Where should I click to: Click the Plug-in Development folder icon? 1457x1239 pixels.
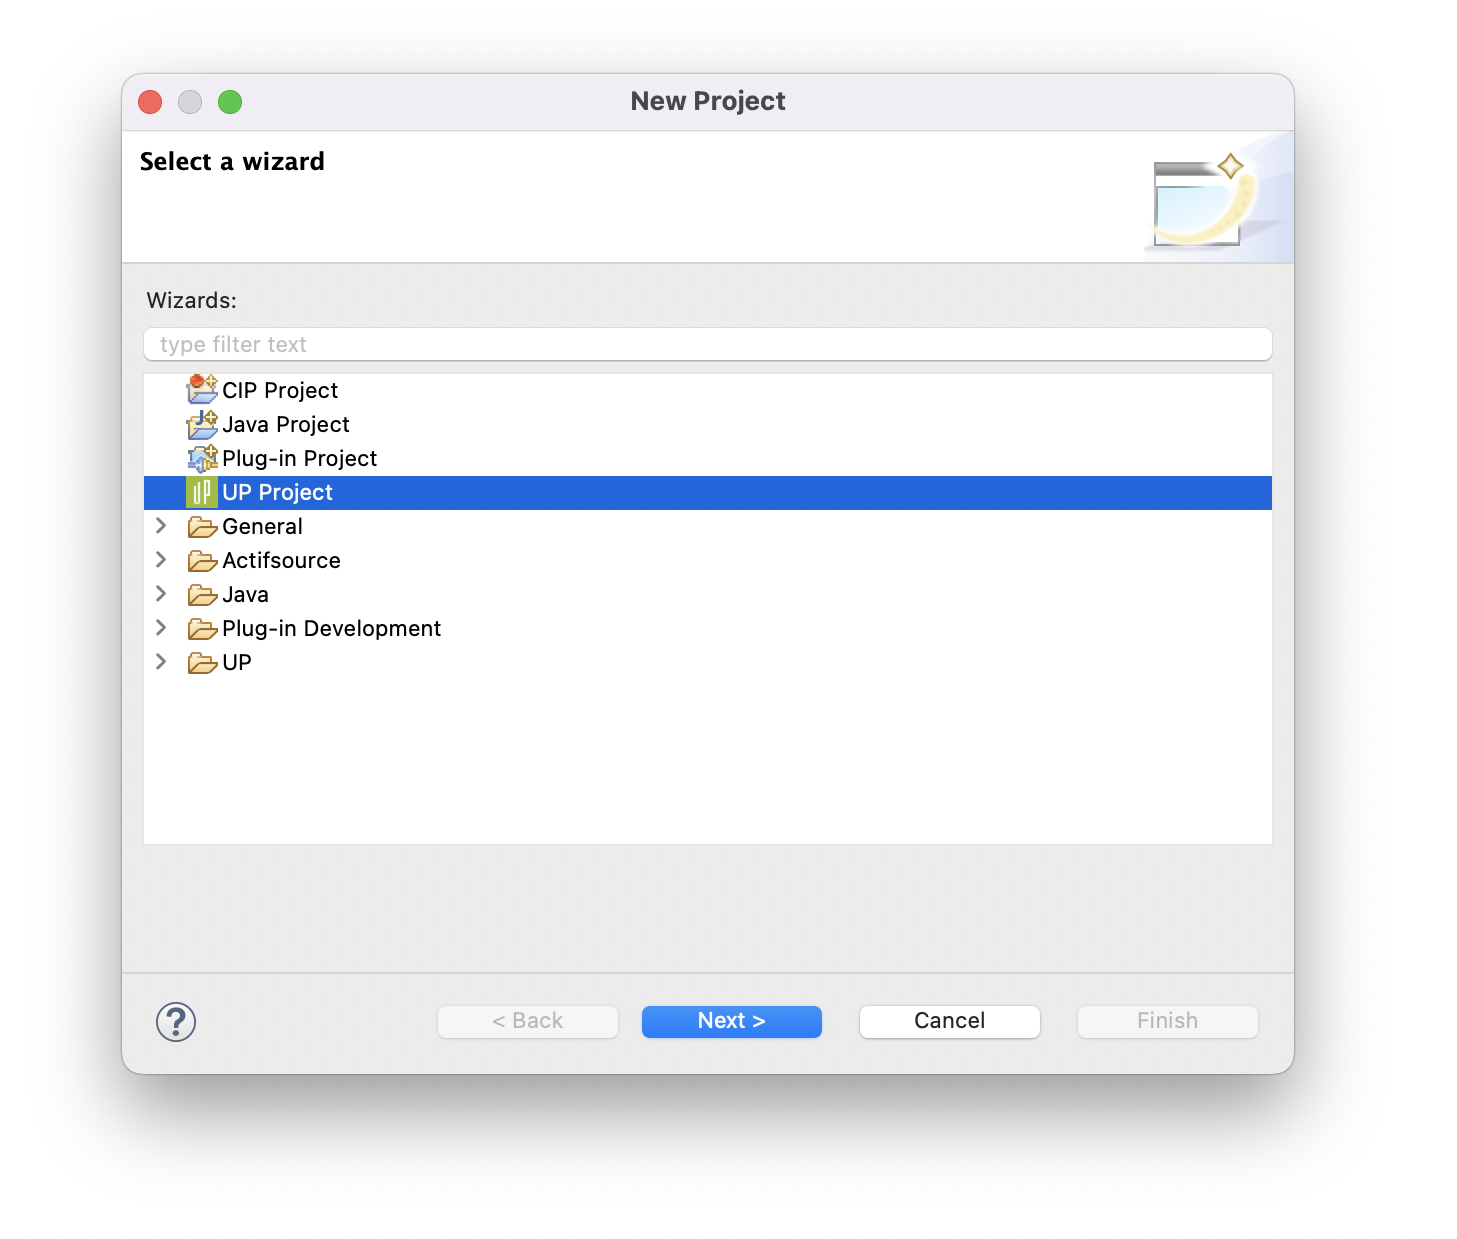[x=202, y=629]
